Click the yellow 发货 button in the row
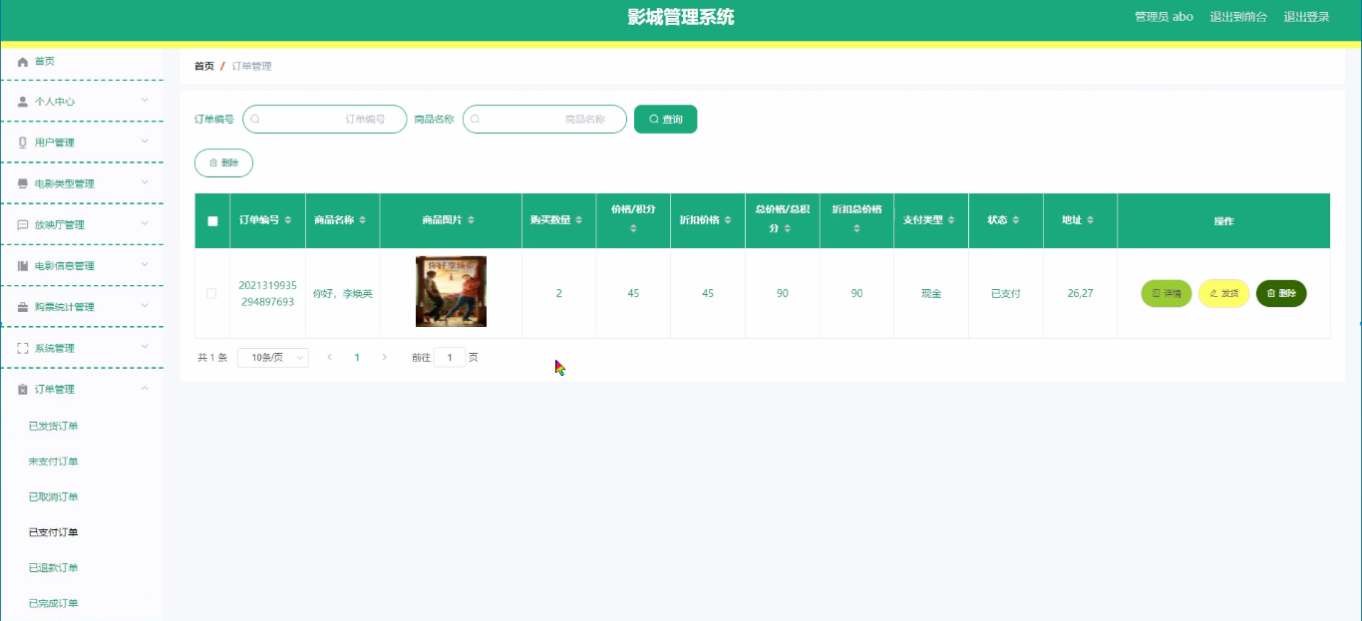1362x621 pixels. point(1223,294)
